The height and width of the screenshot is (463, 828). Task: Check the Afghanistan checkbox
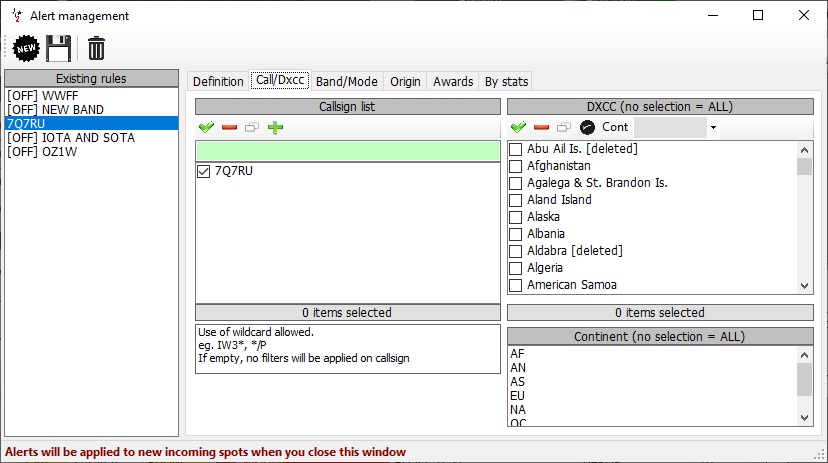[x=515, y=166]
